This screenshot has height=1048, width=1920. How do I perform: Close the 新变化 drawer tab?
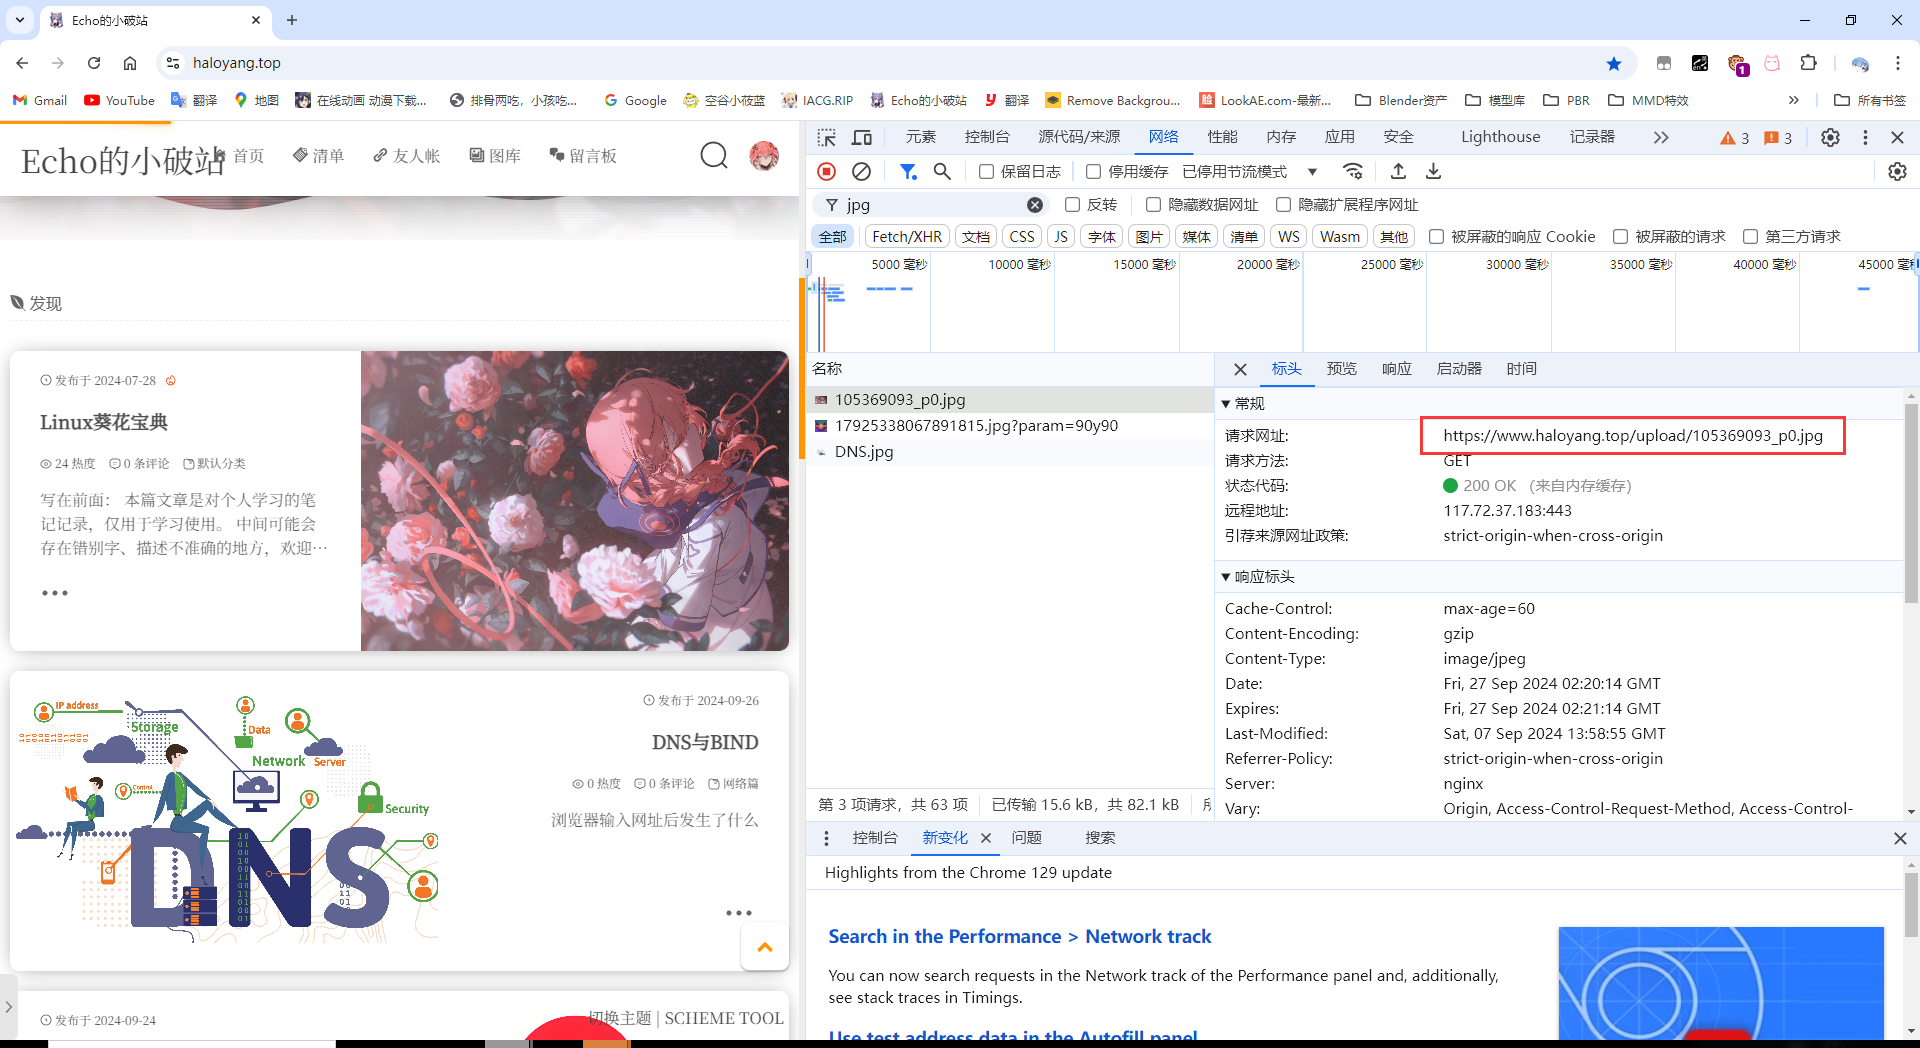(986, 838)
